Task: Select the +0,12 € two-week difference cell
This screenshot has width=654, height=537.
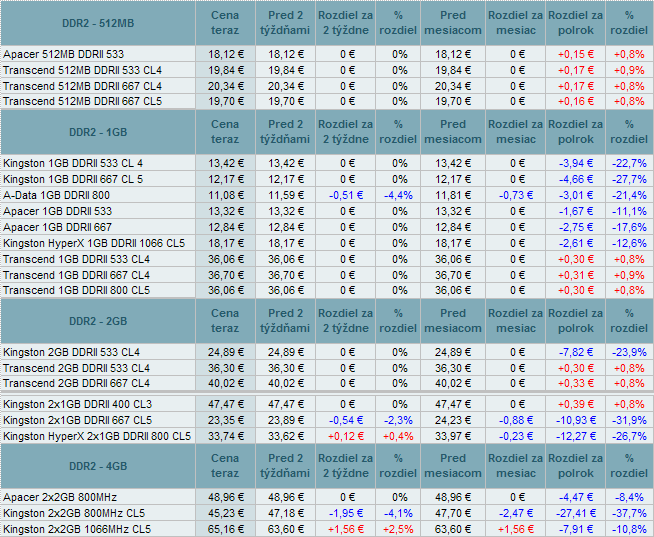Action: tap(346, 436)
